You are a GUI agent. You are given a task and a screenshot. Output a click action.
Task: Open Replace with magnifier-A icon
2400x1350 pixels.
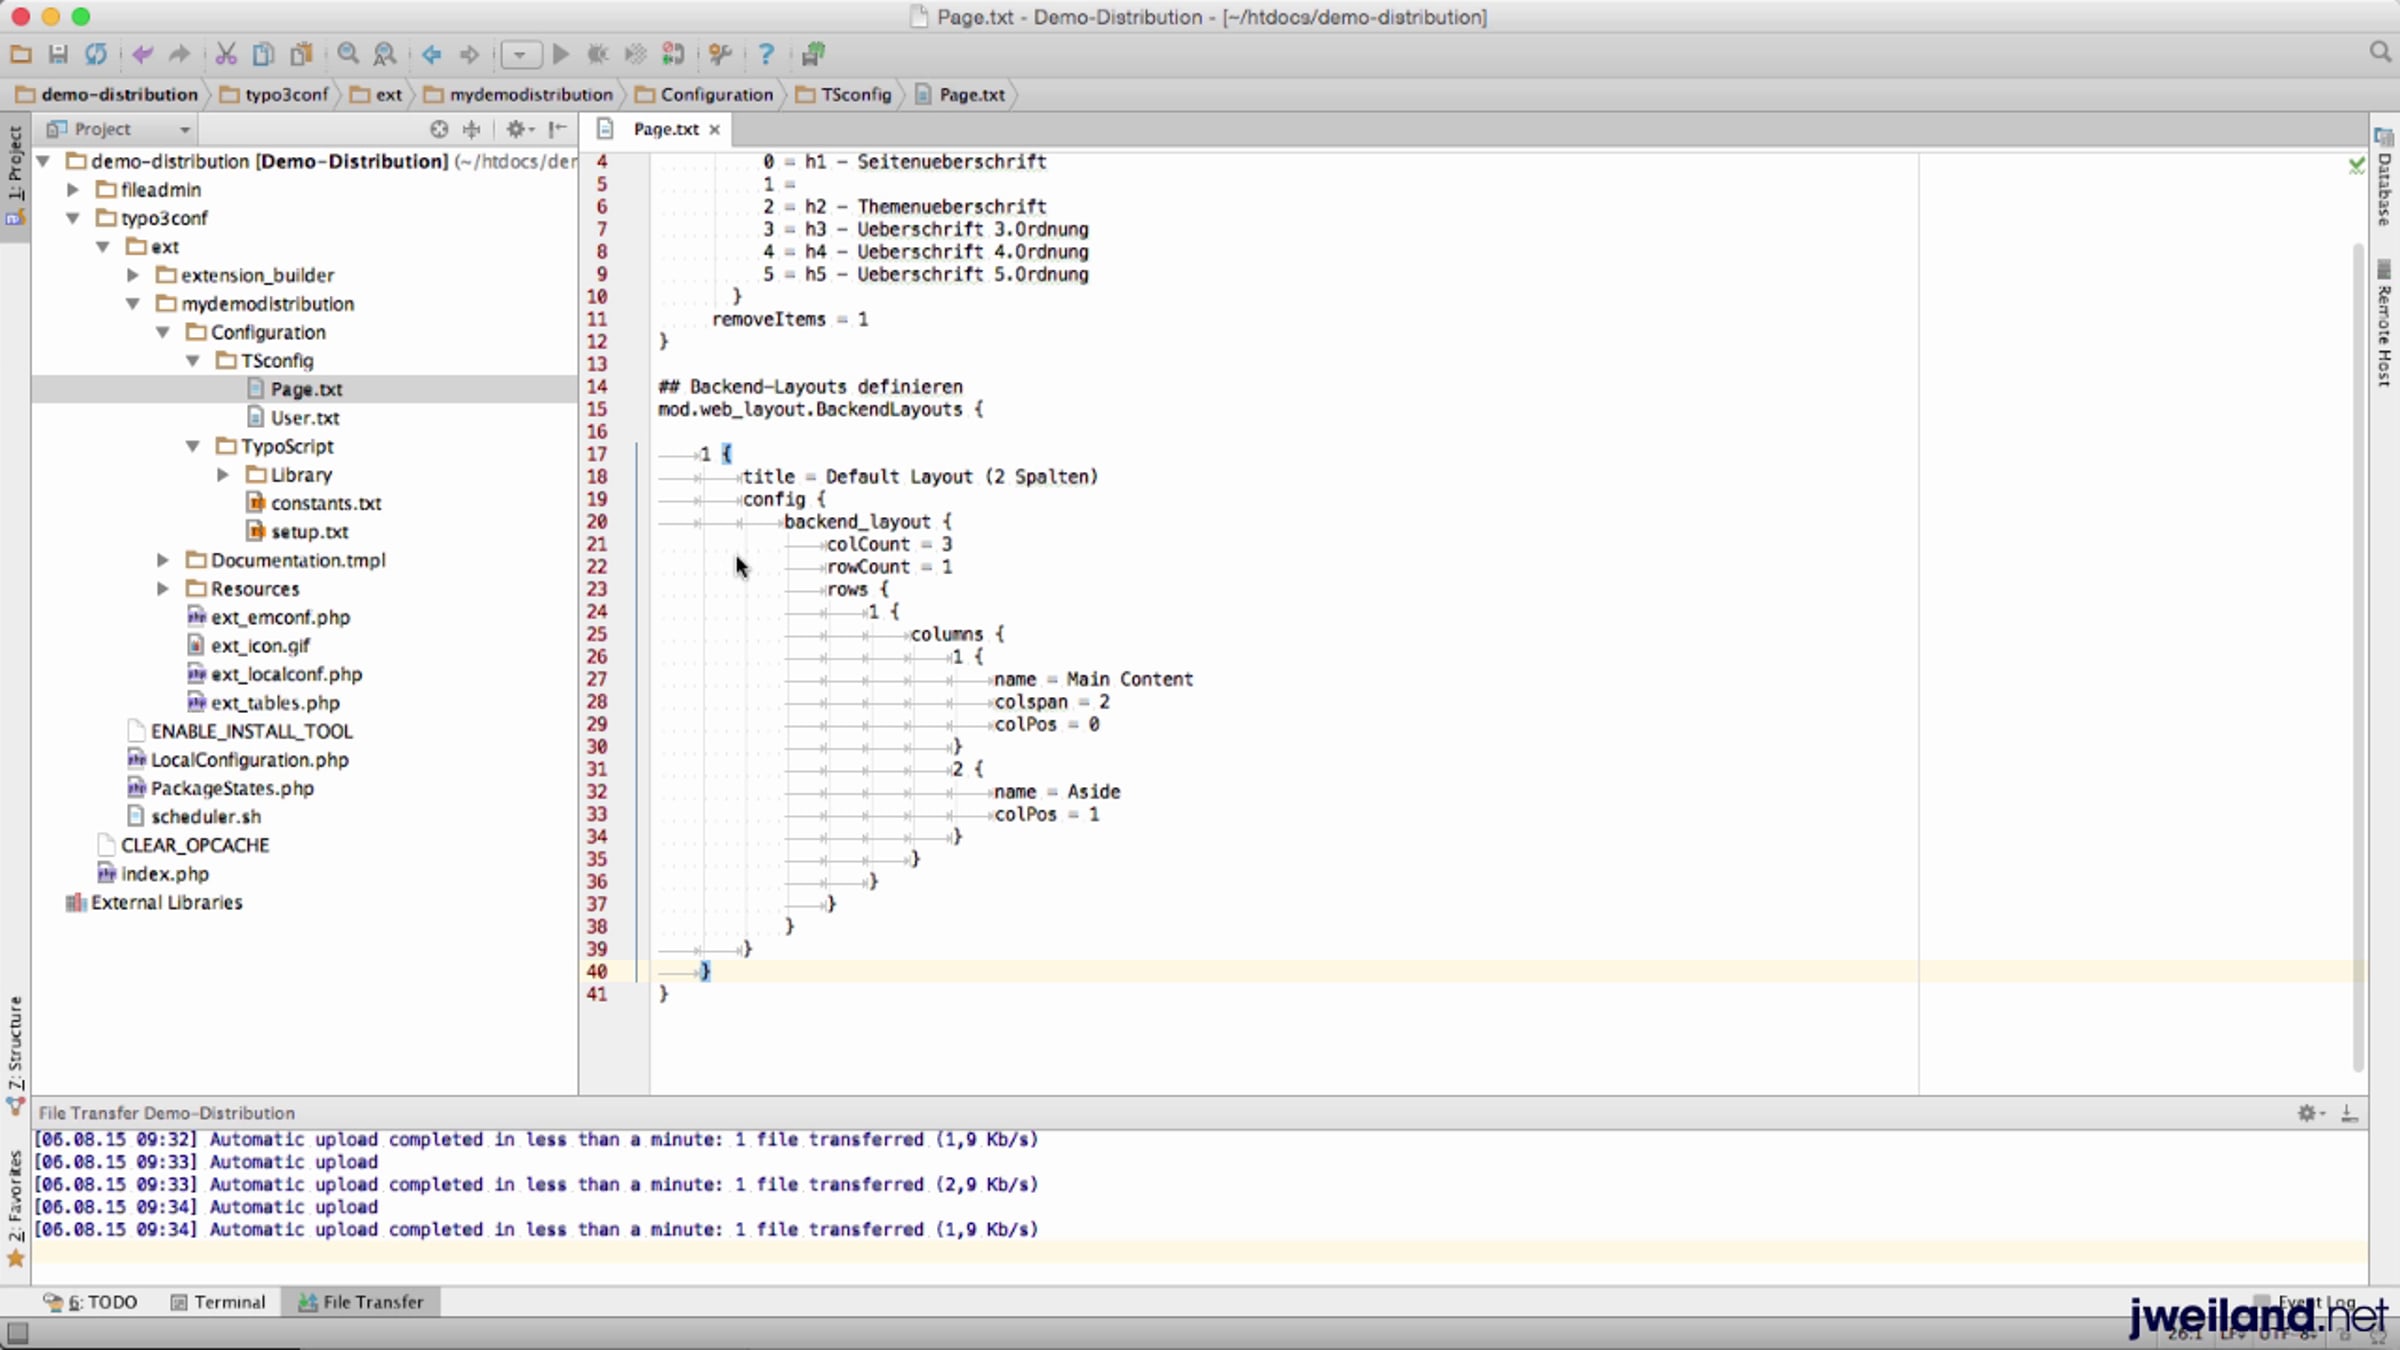tap(384, 54)
